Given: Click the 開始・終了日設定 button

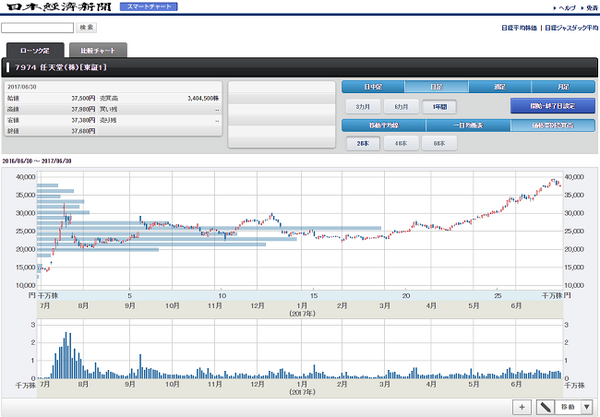Looking at the screenshot, I should (x=553, y=106).
